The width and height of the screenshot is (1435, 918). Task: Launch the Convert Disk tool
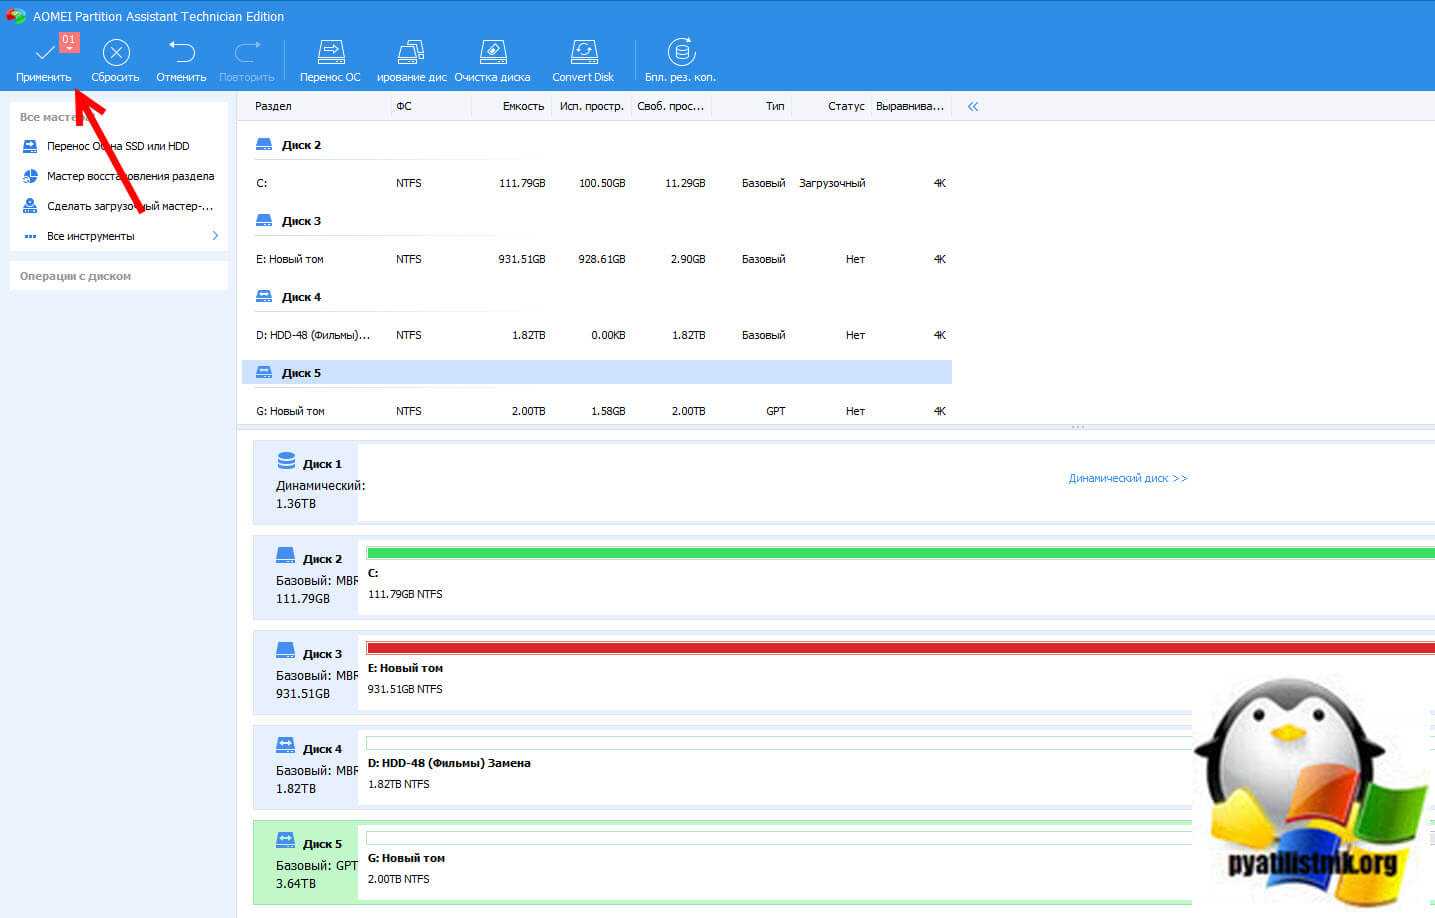pyautogui.click(x=583, y=53)
